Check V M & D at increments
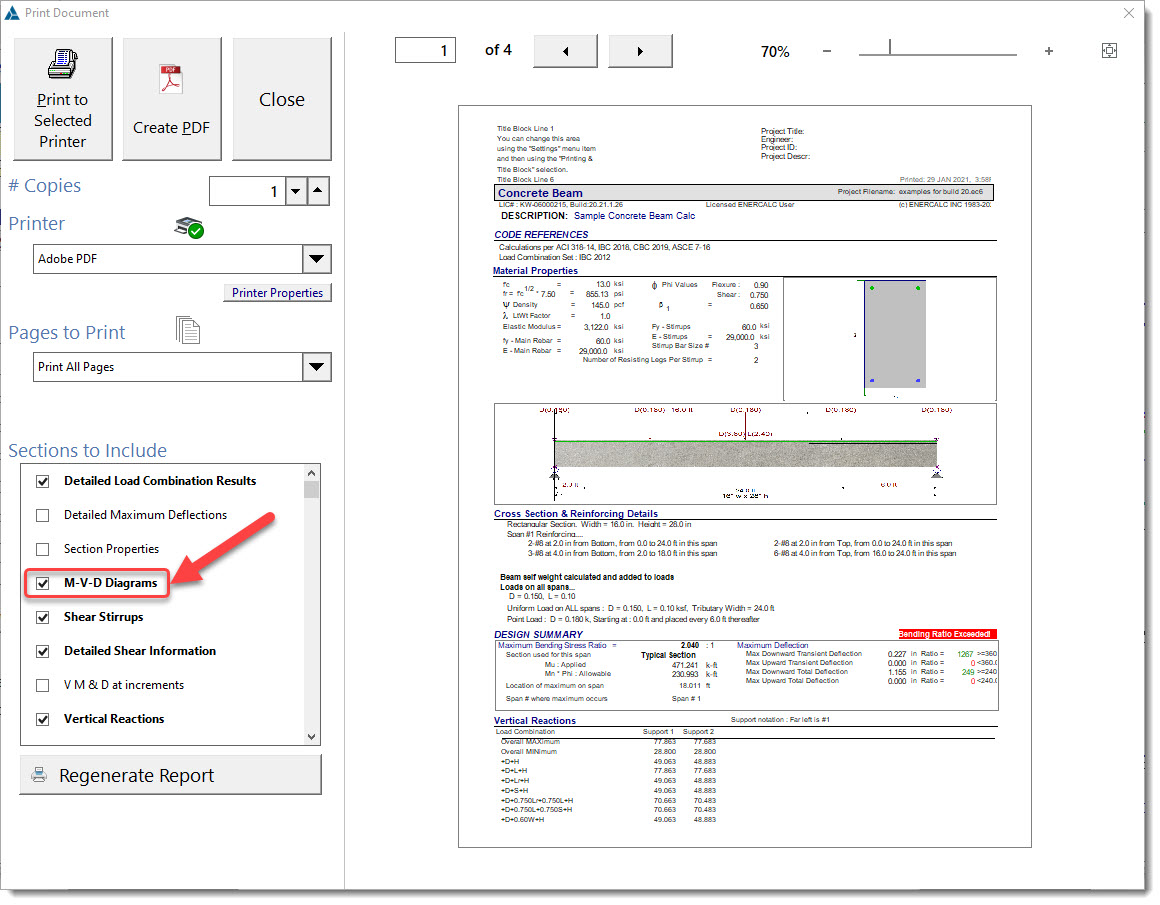 [43, 685]
